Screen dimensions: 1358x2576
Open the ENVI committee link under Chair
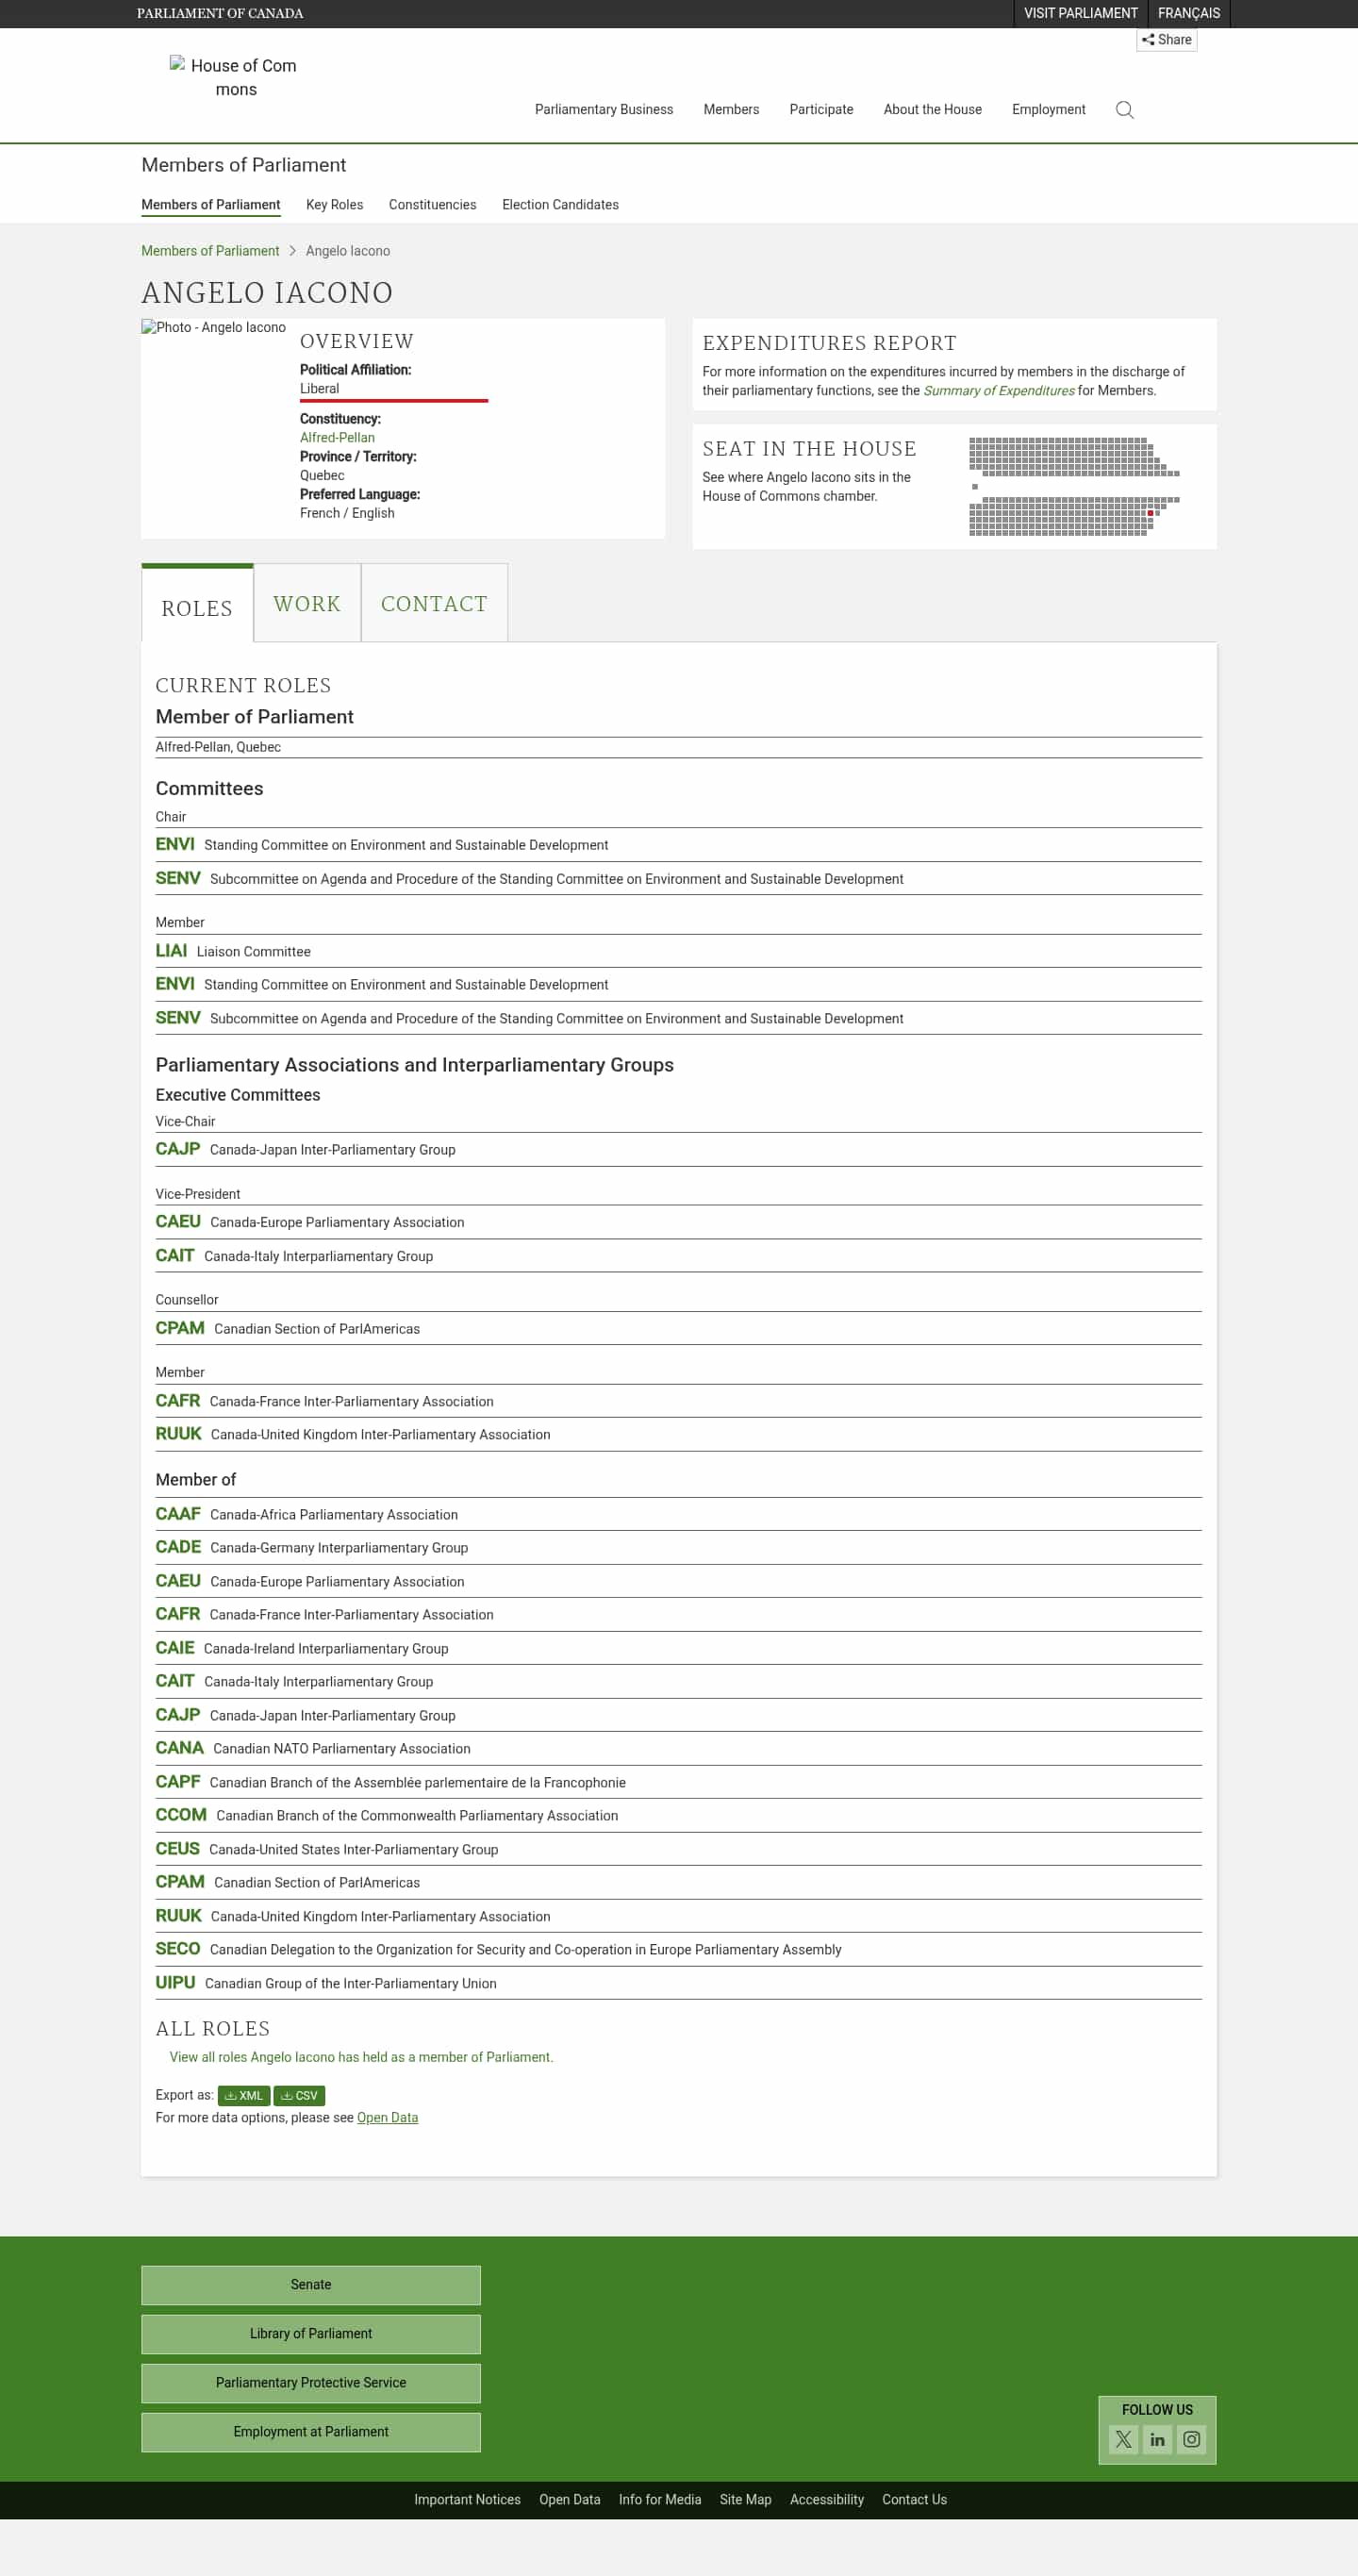coord(175,844)
